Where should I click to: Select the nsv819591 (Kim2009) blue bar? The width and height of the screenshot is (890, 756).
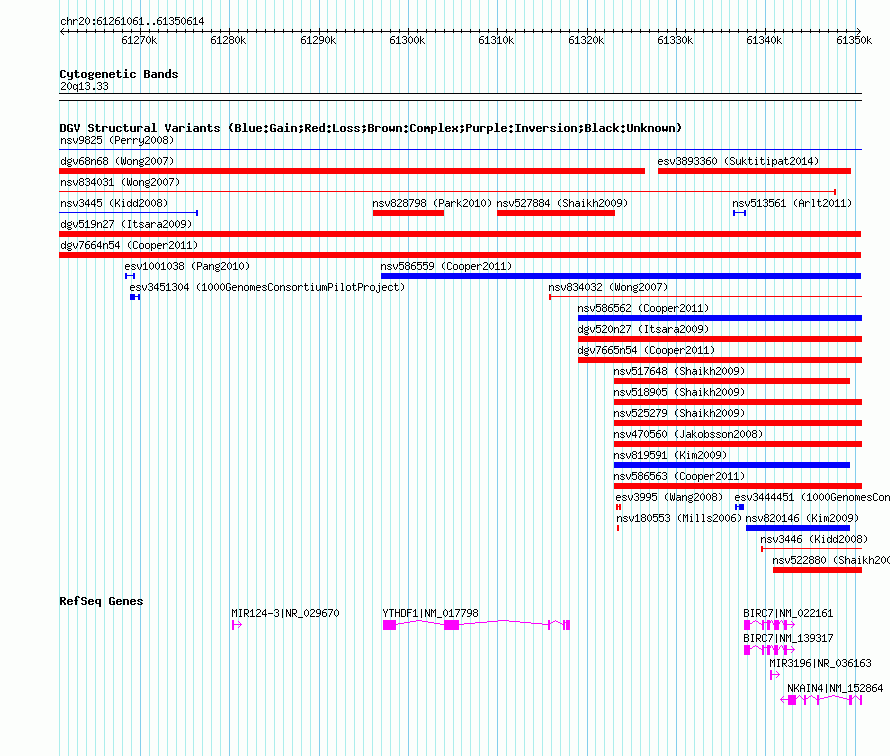coord(732,465)
